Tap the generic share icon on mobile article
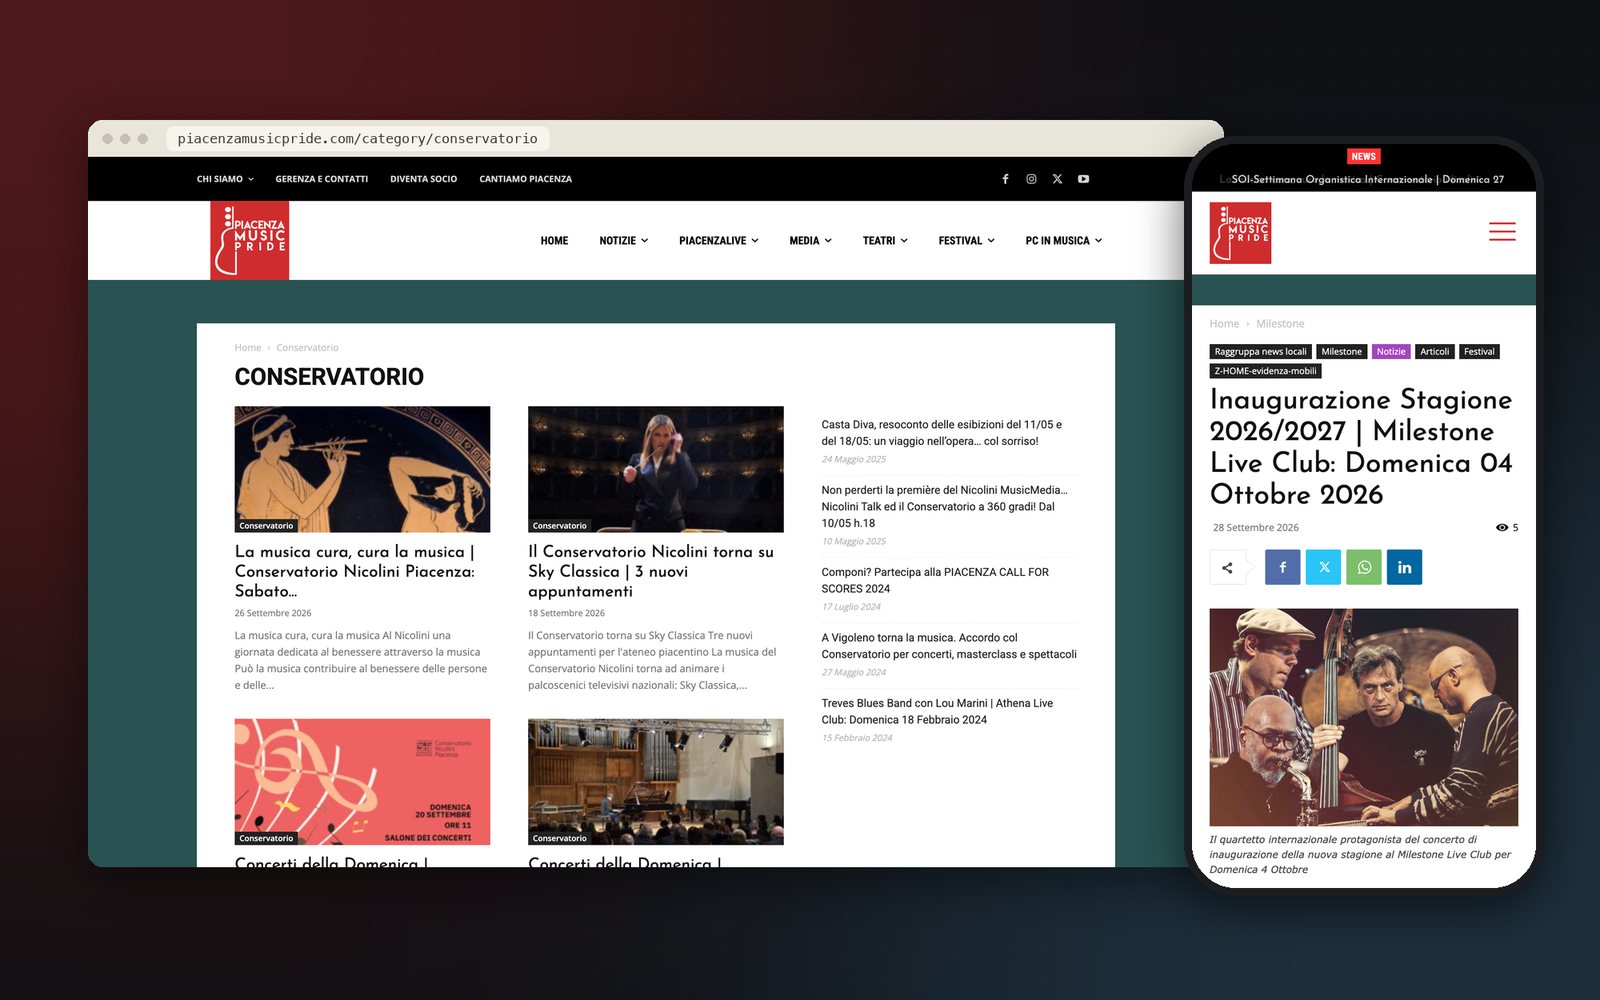Image resolution: width=1600 pixels, height=1000 pixels. point(1227,567)
